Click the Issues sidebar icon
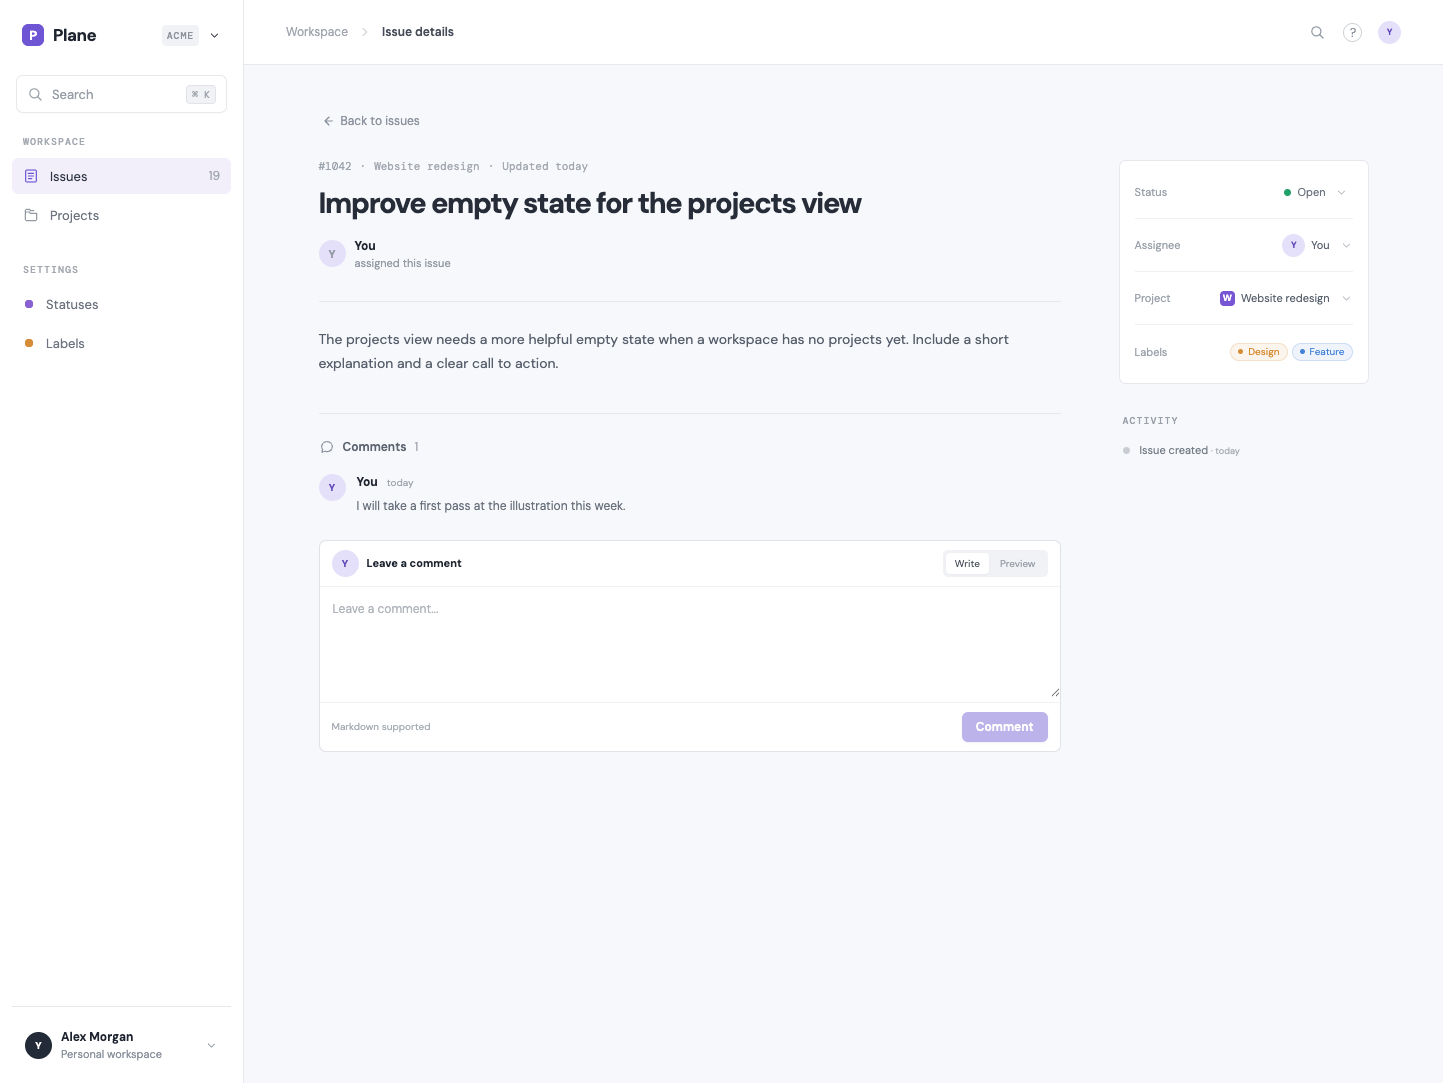Viewport: 1443px width, 1083px height. tap(31, 176)
